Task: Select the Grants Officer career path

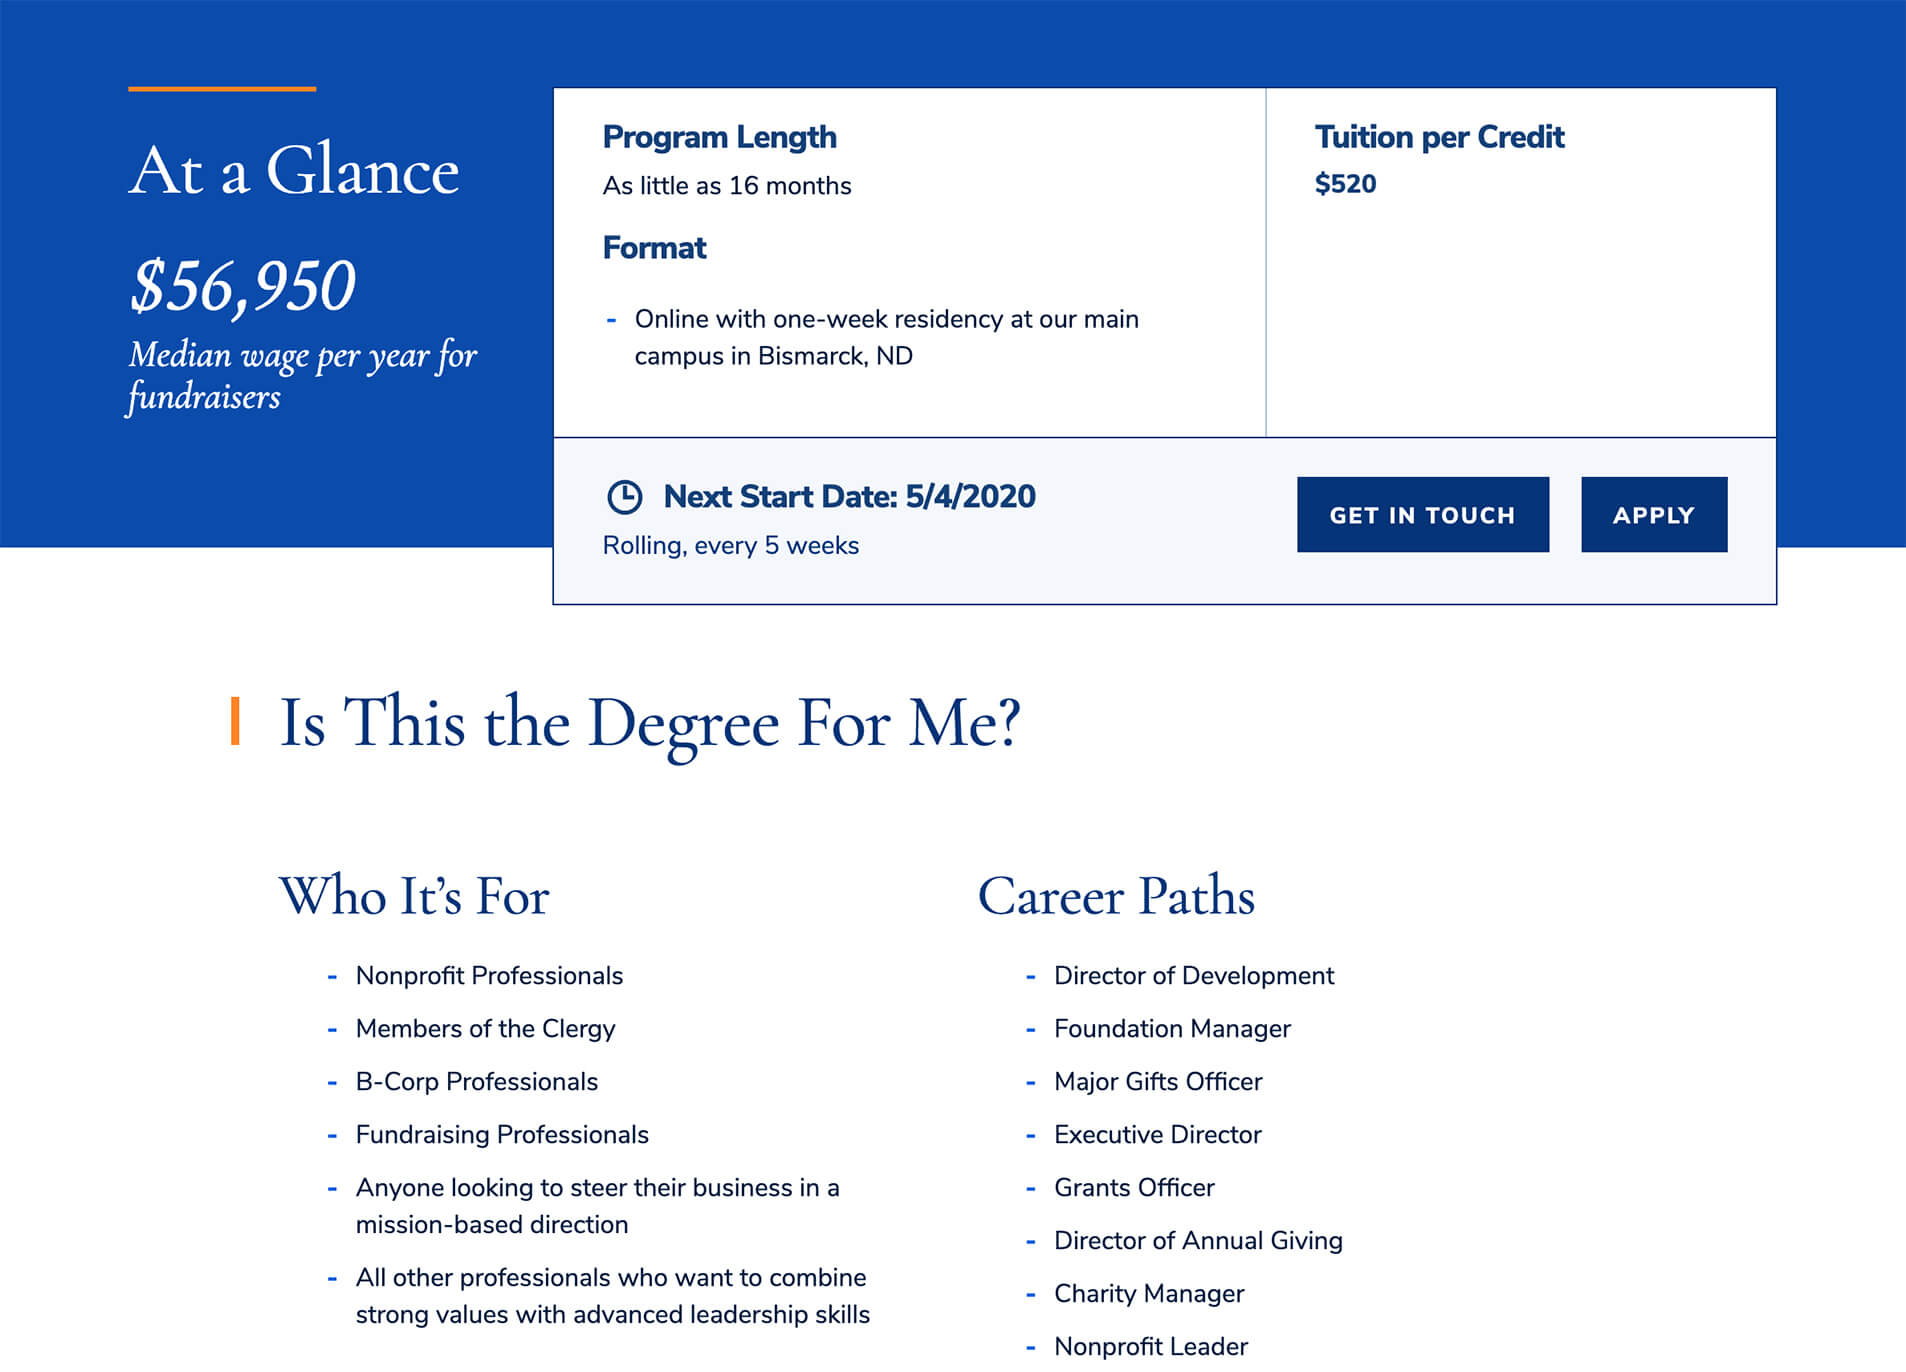Action: 1133,1188
